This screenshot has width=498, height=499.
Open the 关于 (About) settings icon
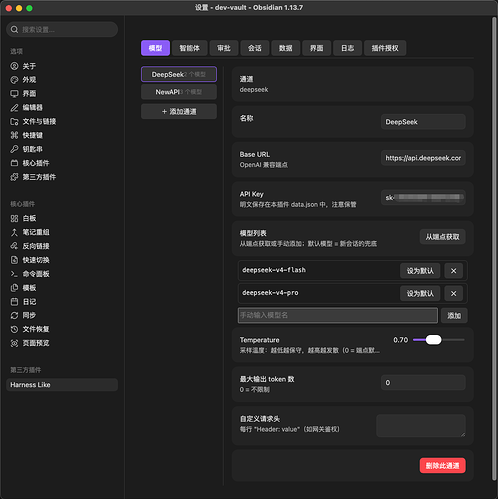click(x=14, y=66)
